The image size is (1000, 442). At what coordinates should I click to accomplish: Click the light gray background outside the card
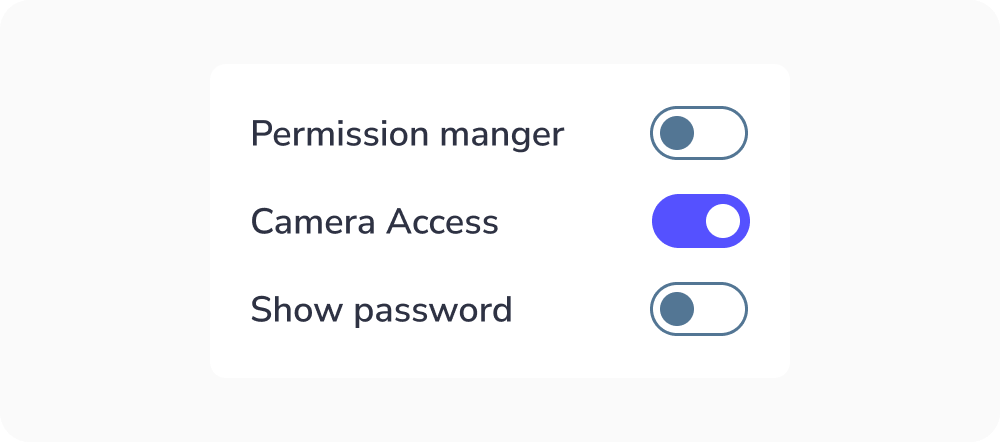(x=100, y=220)
